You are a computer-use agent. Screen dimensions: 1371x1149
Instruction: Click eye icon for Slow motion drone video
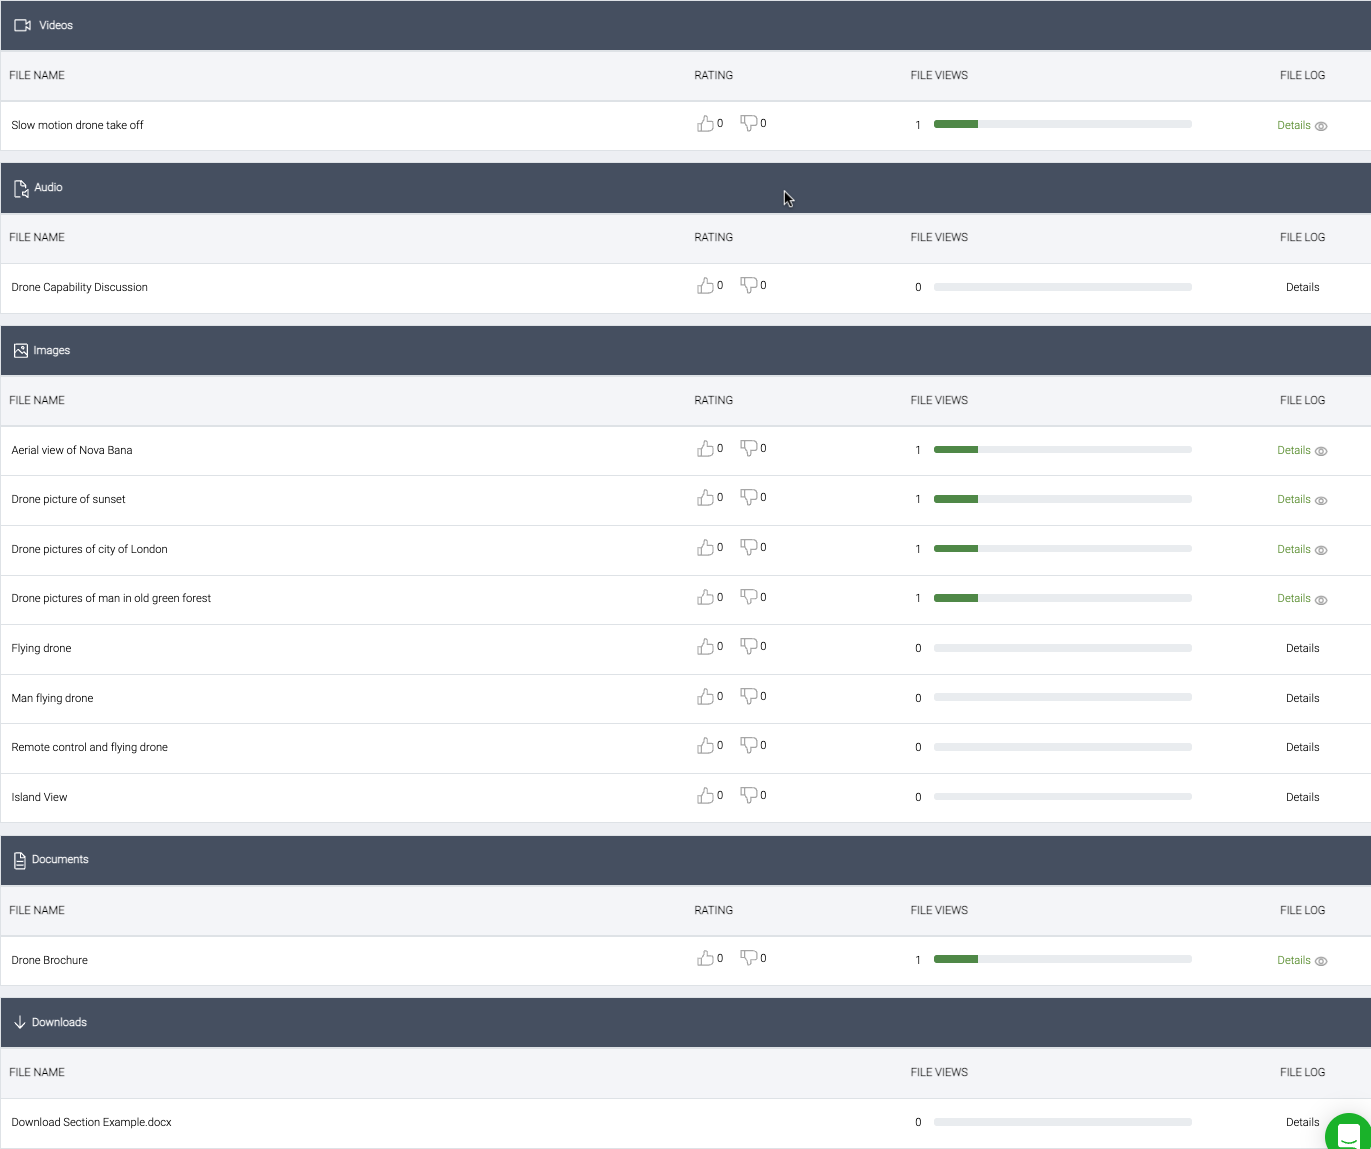[1321, 127]
